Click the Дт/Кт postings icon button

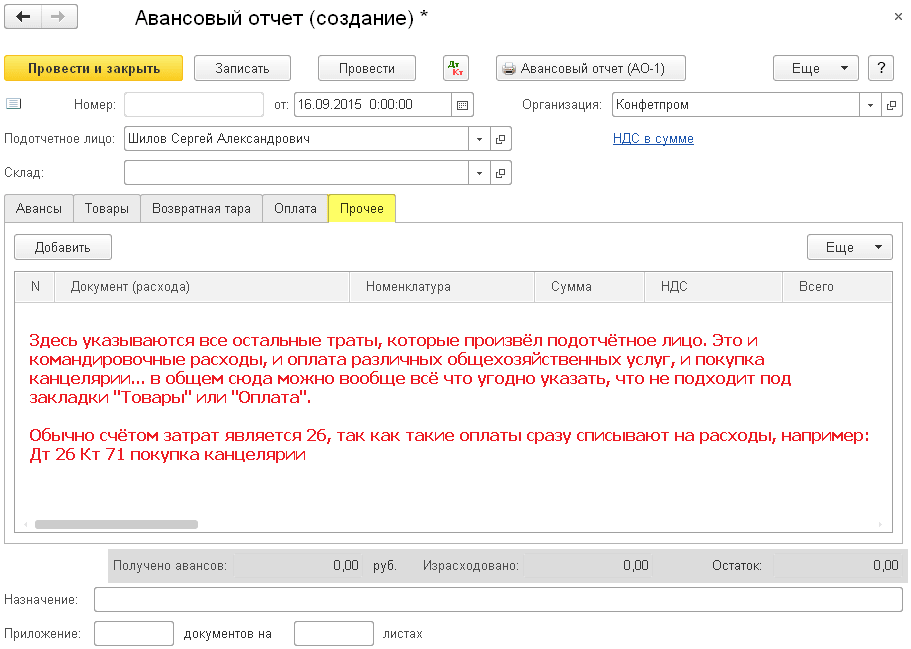point(456,68)
